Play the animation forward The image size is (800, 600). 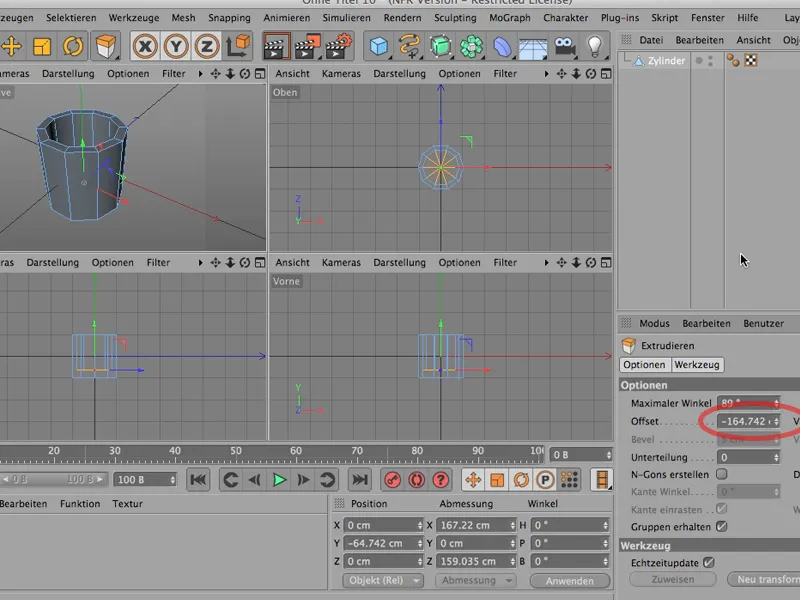pos(279,480)
